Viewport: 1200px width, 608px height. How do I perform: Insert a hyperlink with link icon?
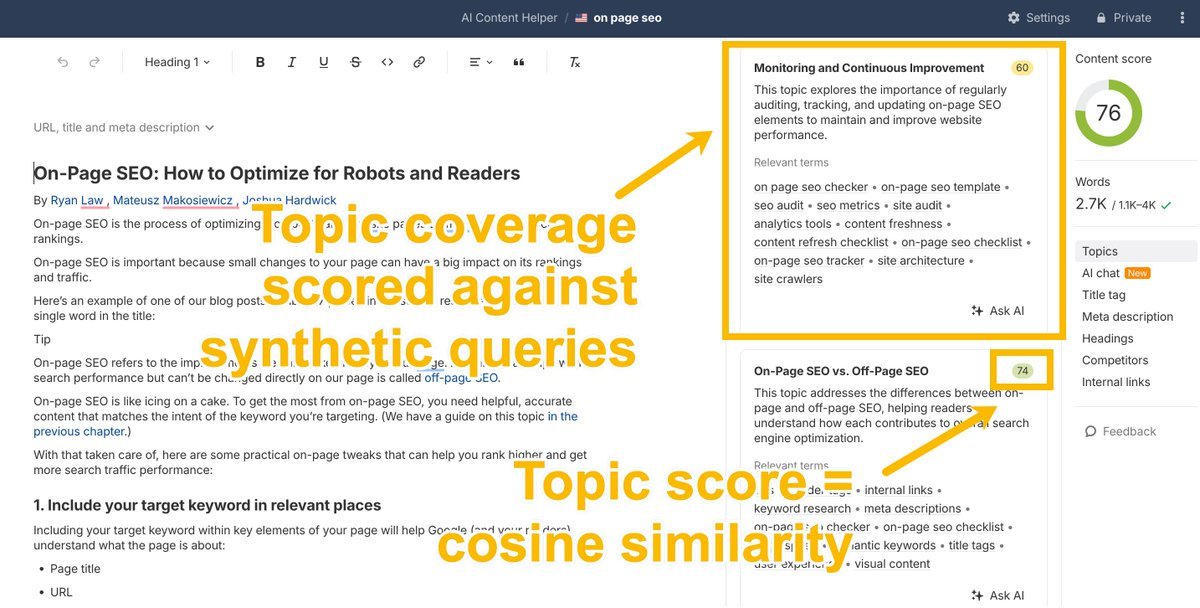coord(419,62)
